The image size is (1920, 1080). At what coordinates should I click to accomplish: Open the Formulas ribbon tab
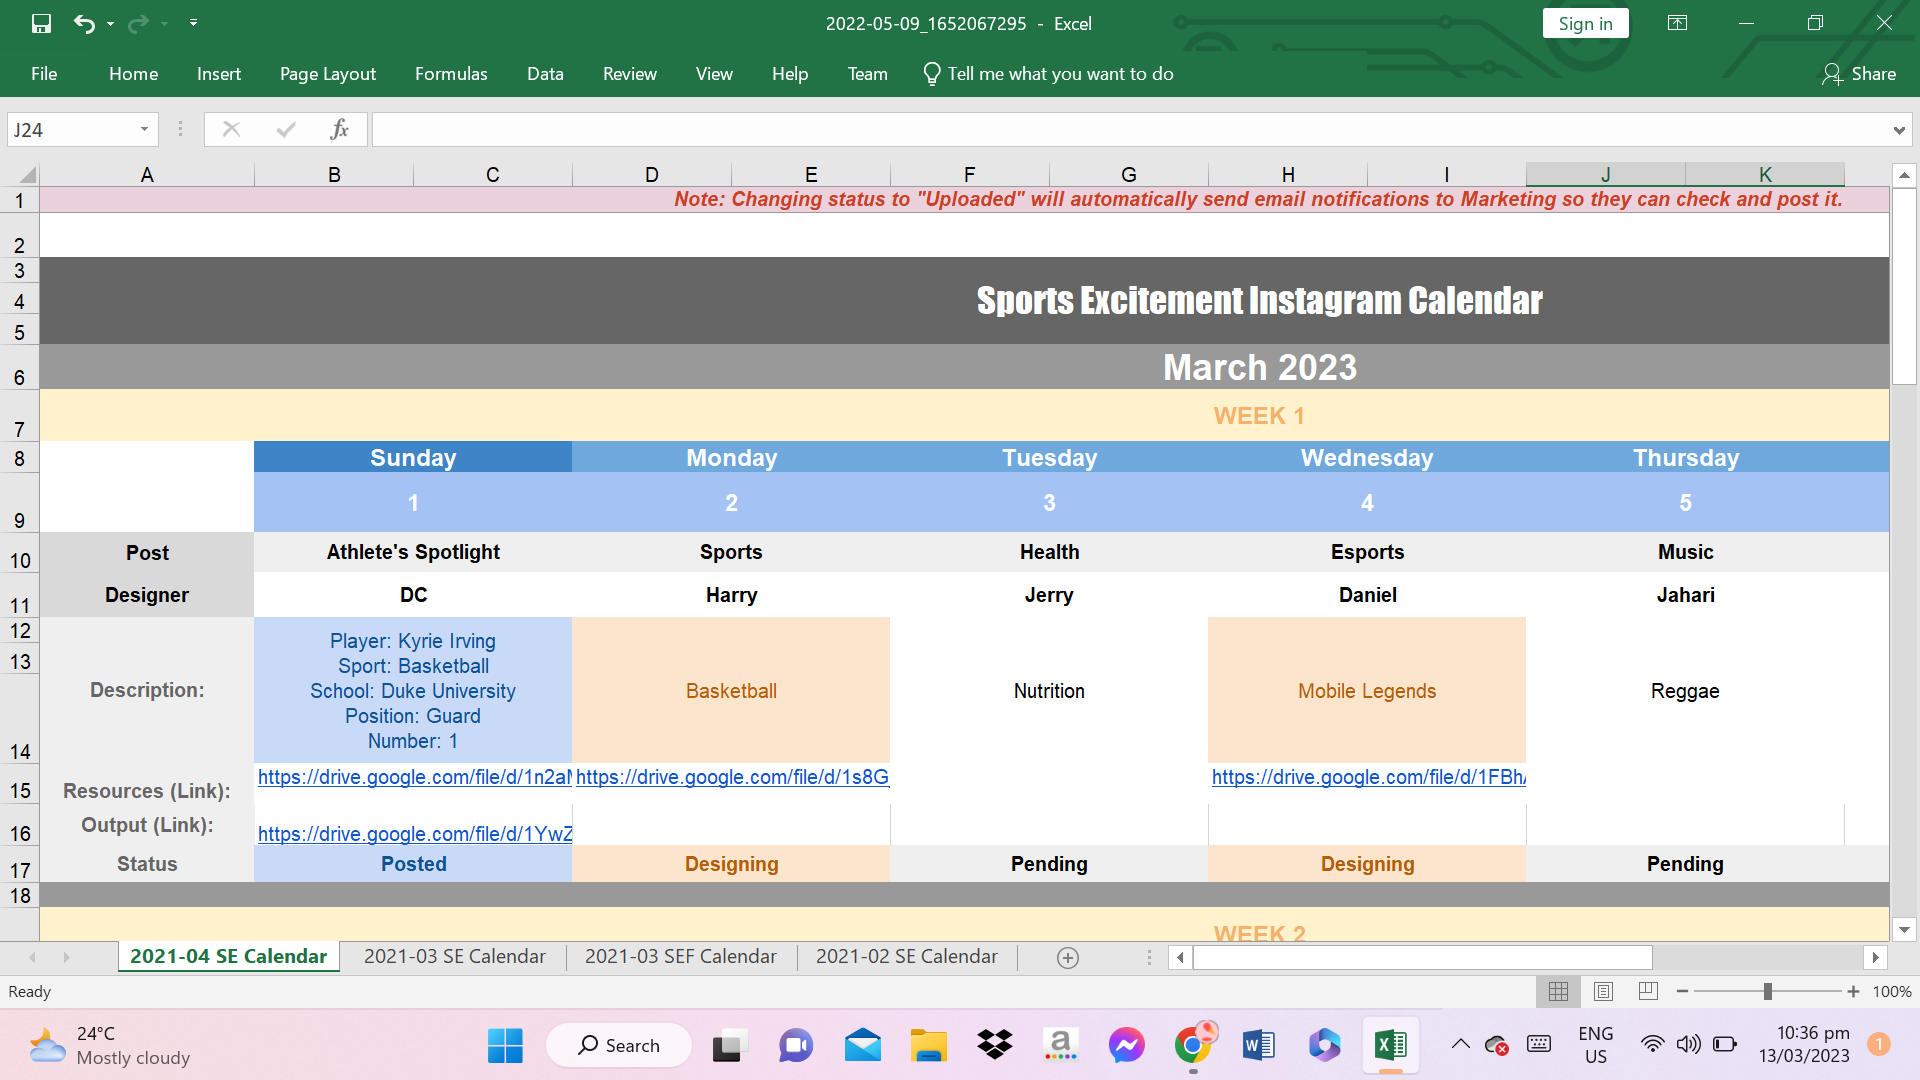click(x=451, y=74)
